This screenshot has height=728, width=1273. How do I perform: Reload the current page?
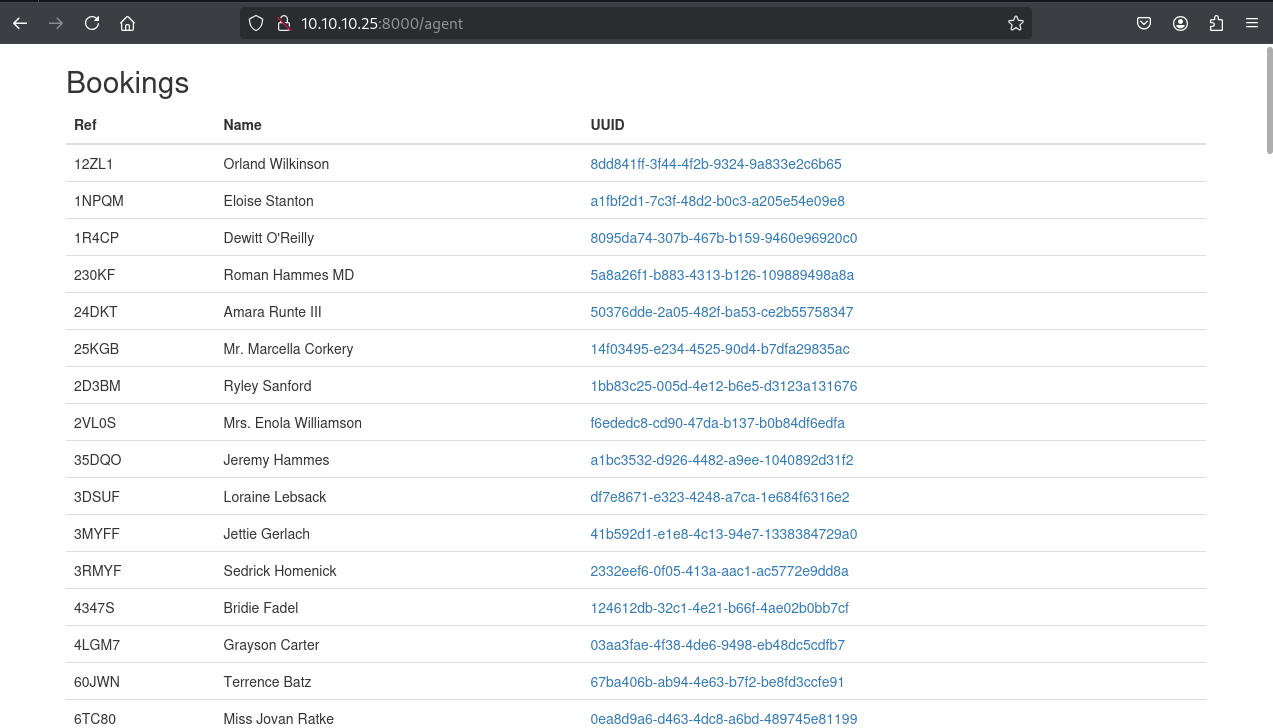(x=92, y=23)
